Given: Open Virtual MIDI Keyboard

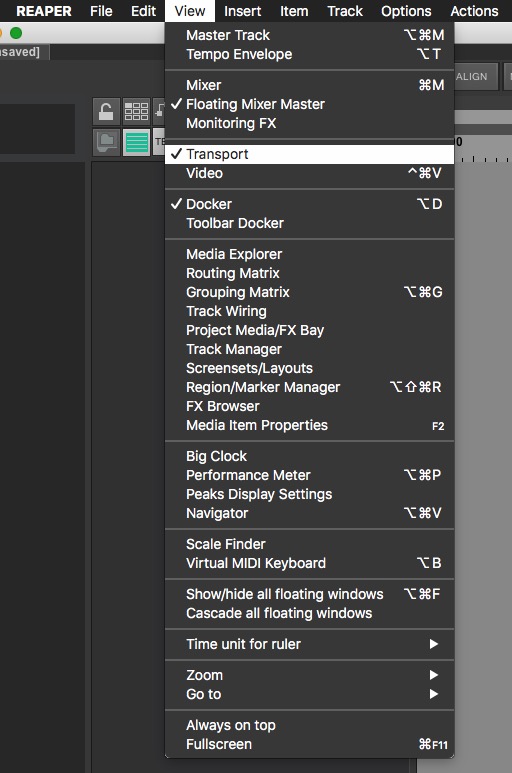Looking at the screenshot, I should point(309,563).
